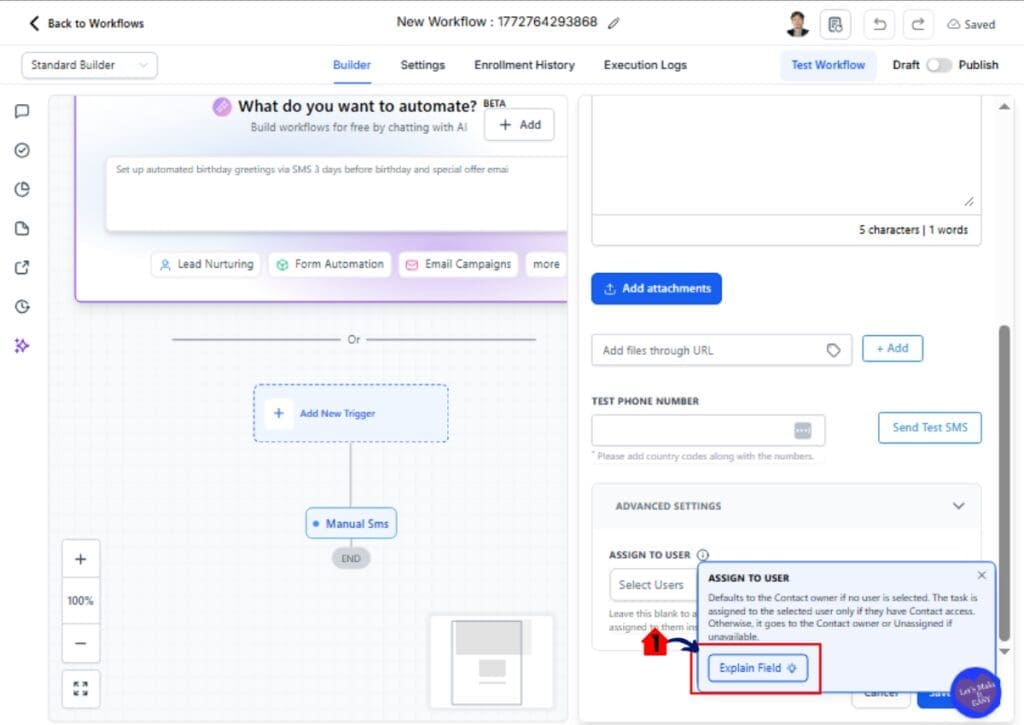Screen dimensions: 1024x725
Task: Open the Select Users dropdown
Action: 652,585
